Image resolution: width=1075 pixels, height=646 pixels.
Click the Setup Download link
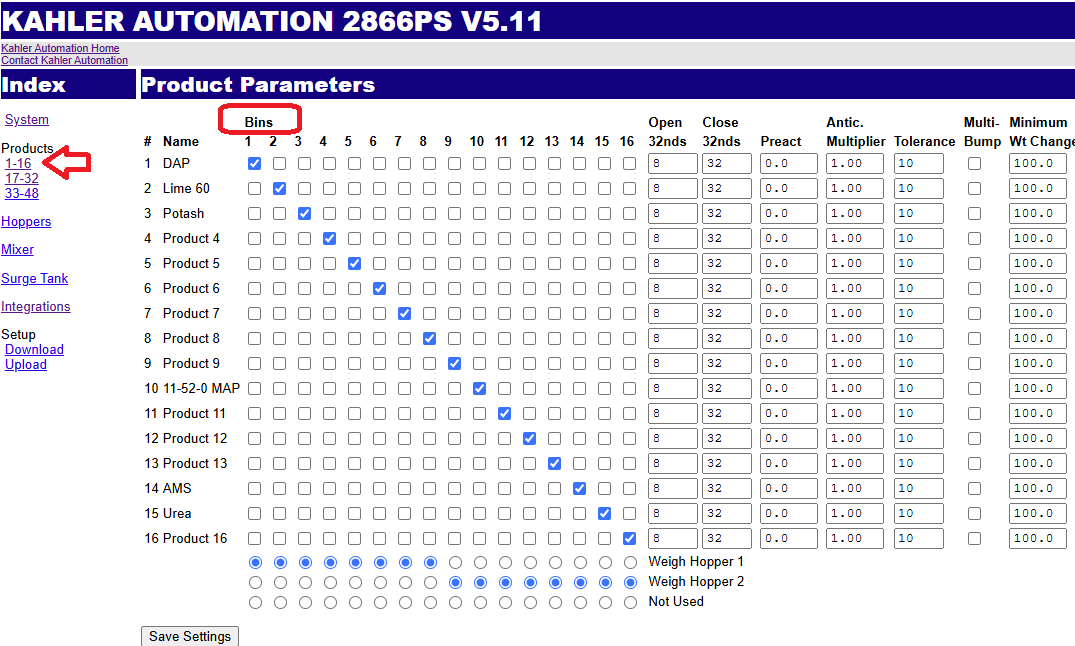pyautogui.click(x=34, y=350)
